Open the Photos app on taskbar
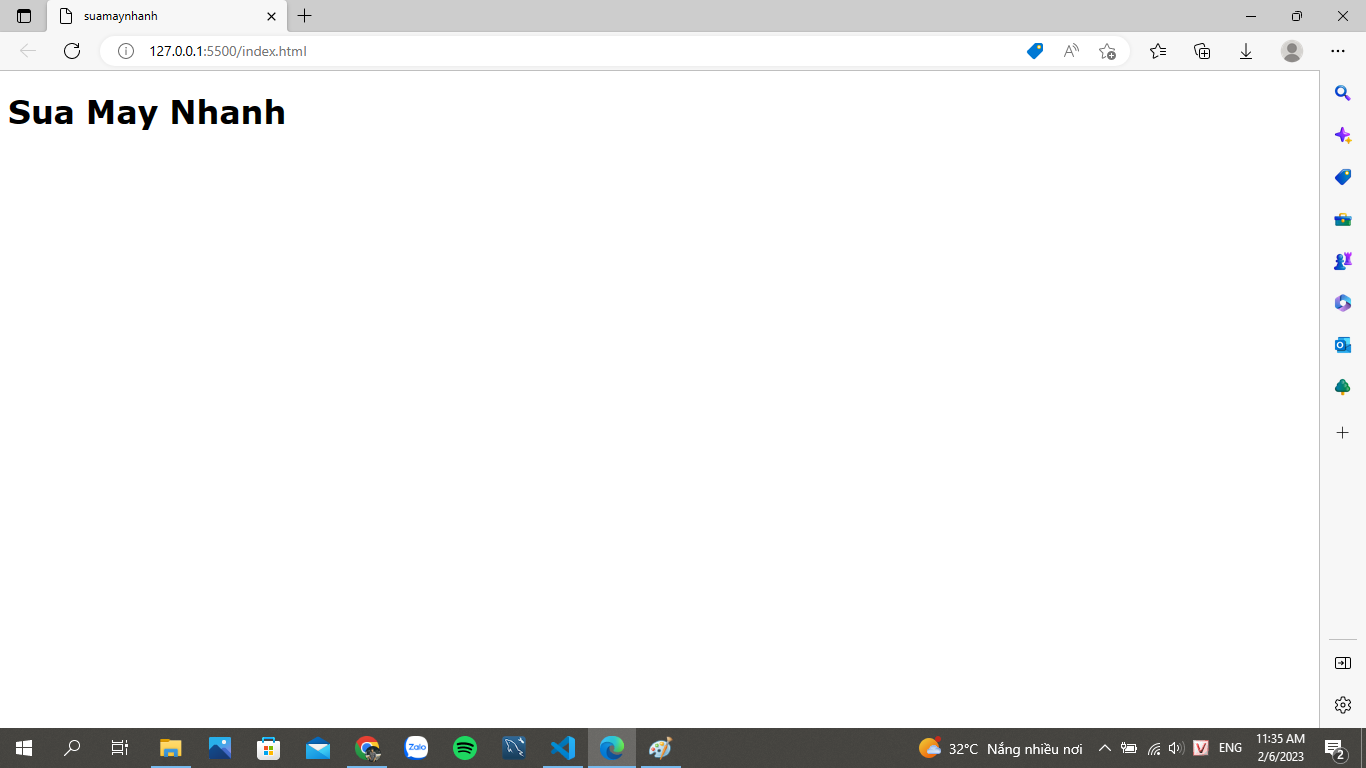 tap(220, 748)
